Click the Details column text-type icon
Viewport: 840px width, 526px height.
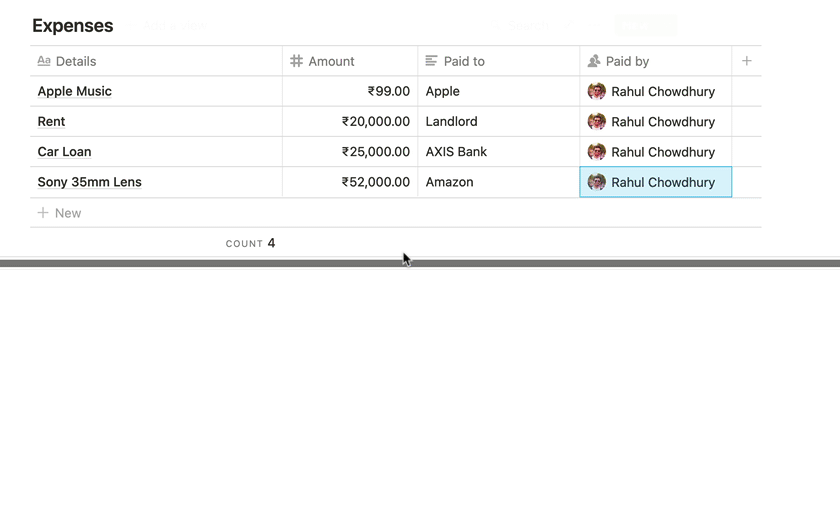(44, 61)
